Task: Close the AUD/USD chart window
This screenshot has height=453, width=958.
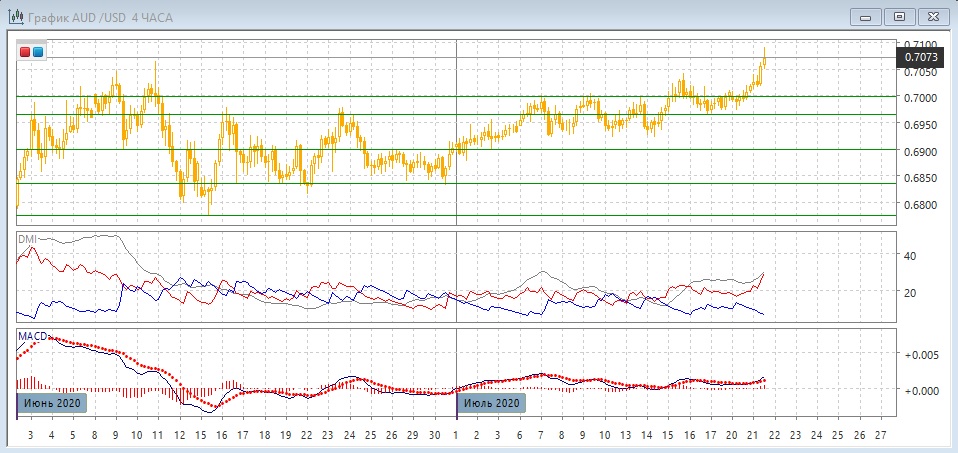Action: [x=933, y=16]
